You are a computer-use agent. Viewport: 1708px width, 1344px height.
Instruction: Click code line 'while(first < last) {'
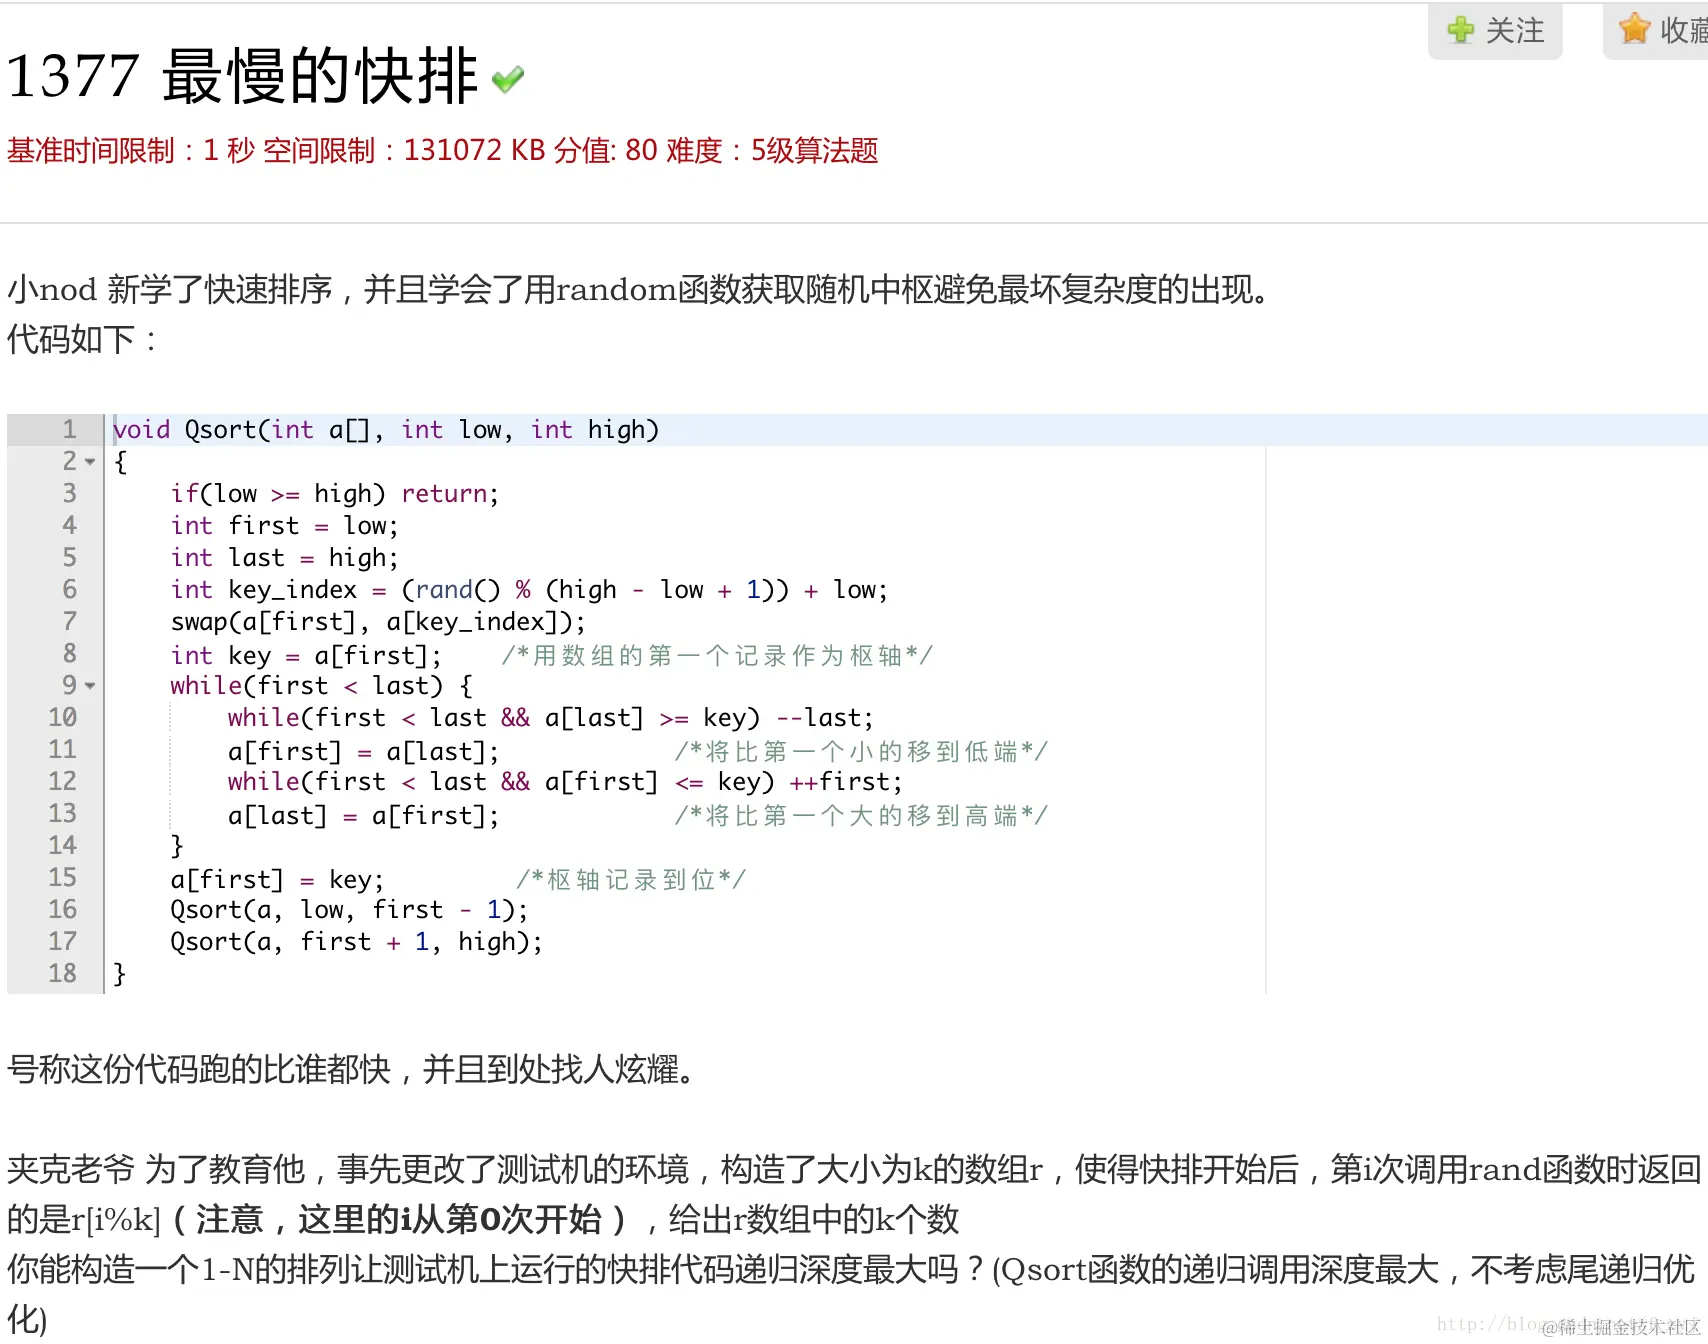pos(321,686)
